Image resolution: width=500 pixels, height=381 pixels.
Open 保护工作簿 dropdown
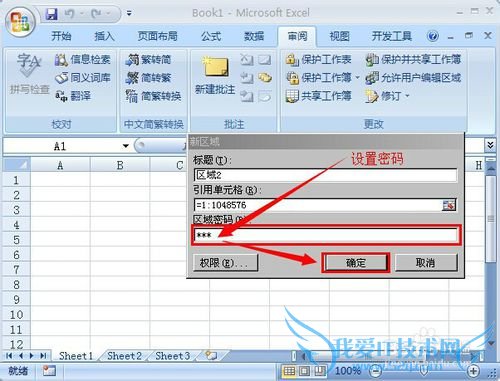tap(357, 78)
